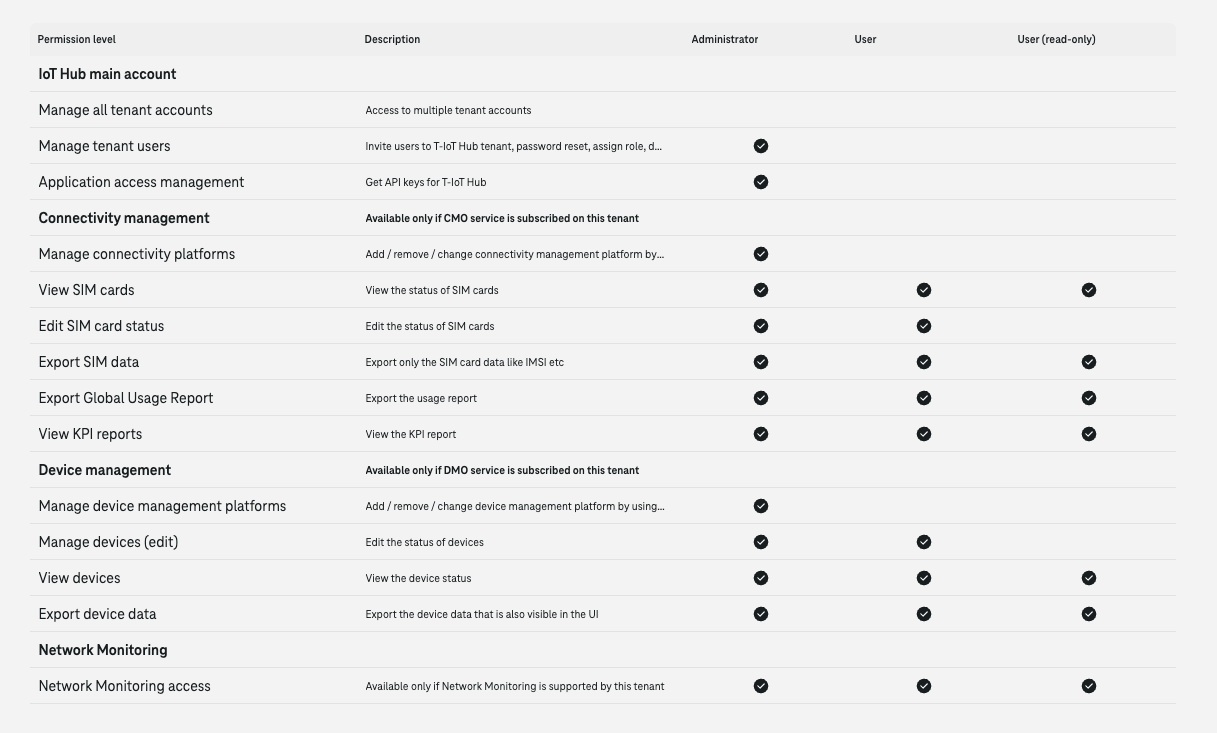Click the Permission level column header

[x=77, y=40]
